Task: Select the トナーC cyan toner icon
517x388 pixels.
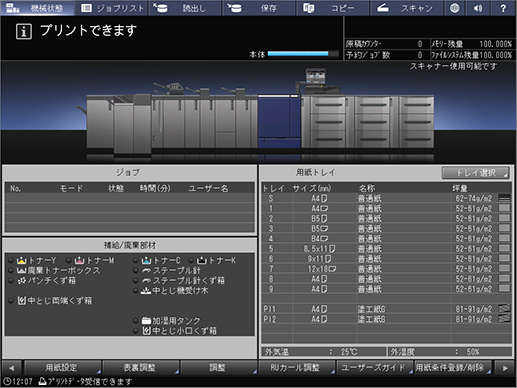Action: tap(147, 260)
